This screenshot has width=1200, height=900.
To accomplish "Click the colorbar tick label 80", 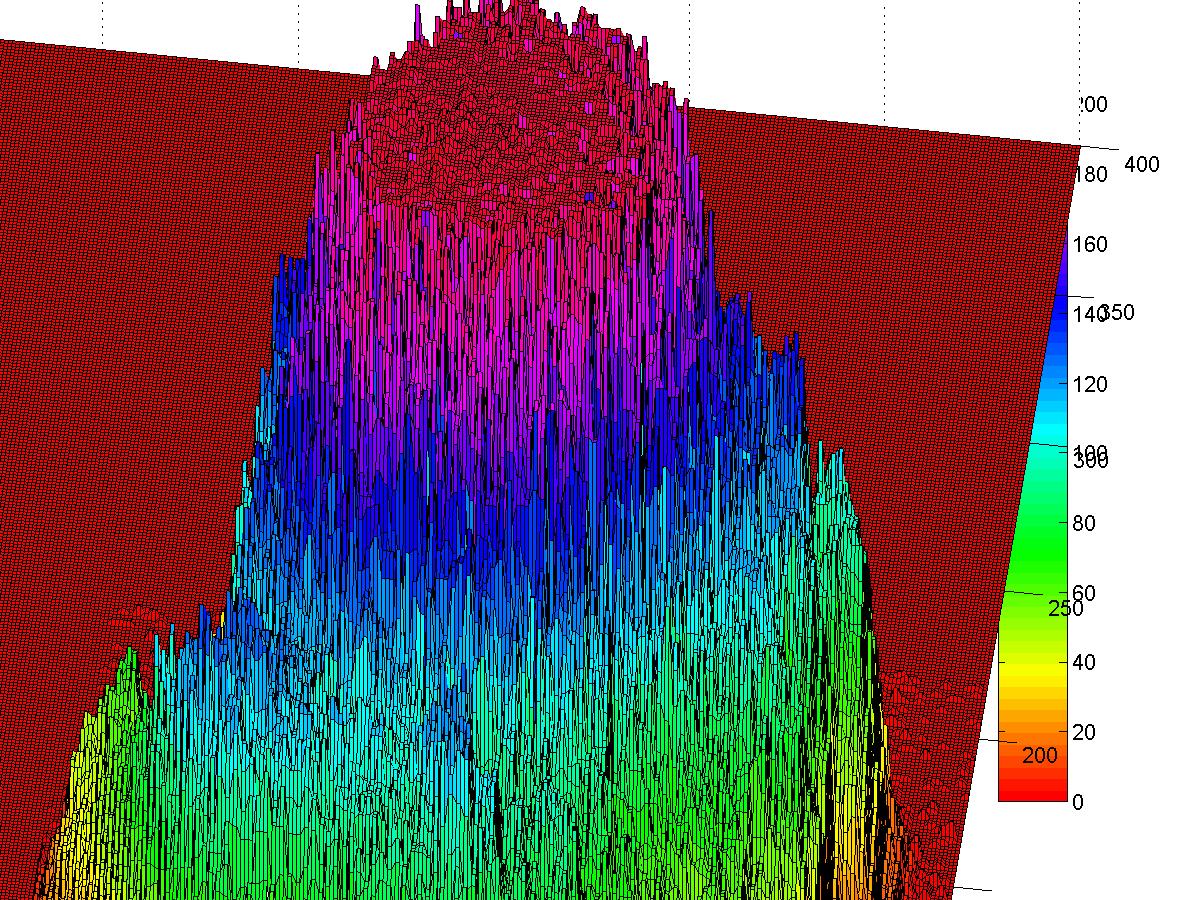I will [x=1083, y=524].
